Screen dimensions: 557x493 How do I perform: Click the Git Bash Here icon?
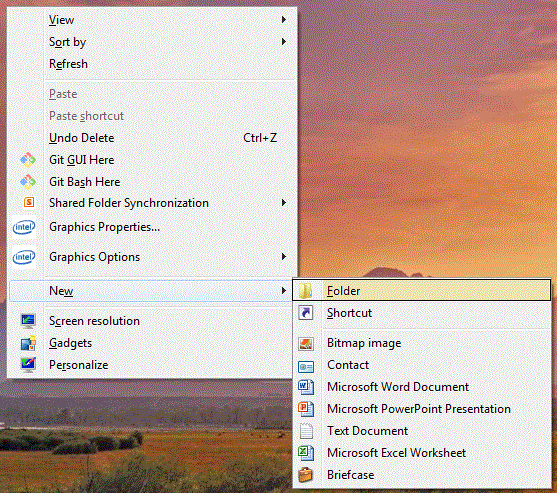click(x=28, y=182)
